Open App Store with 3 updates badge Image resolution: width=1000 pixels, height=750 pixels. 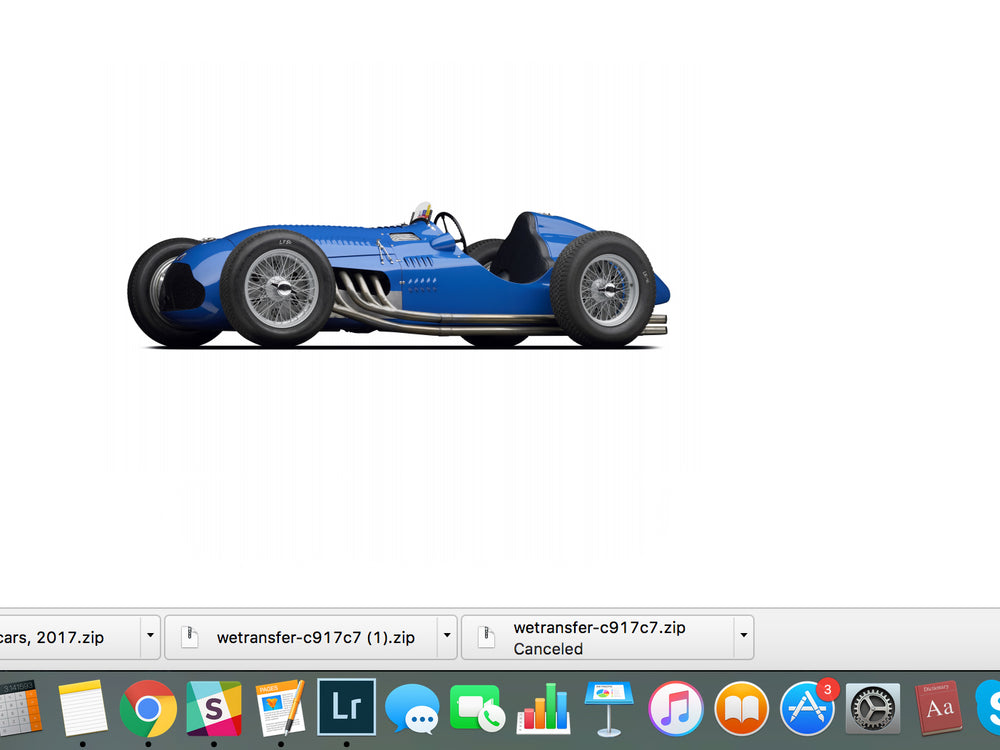click(807, 708)
